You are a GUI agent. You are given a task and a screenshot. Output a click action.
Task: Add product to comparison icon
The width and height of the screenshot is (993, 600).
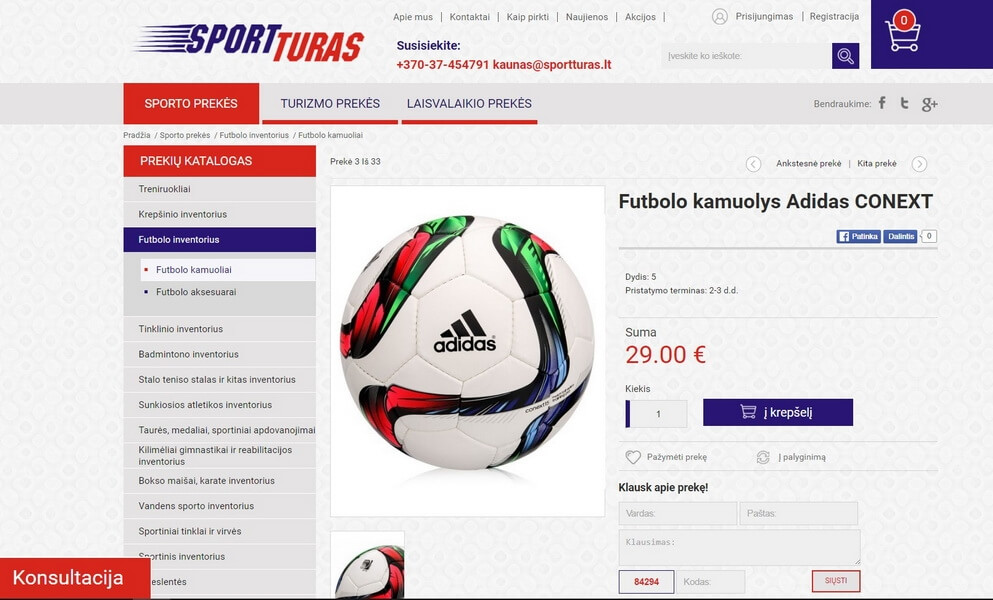(763, 457)
